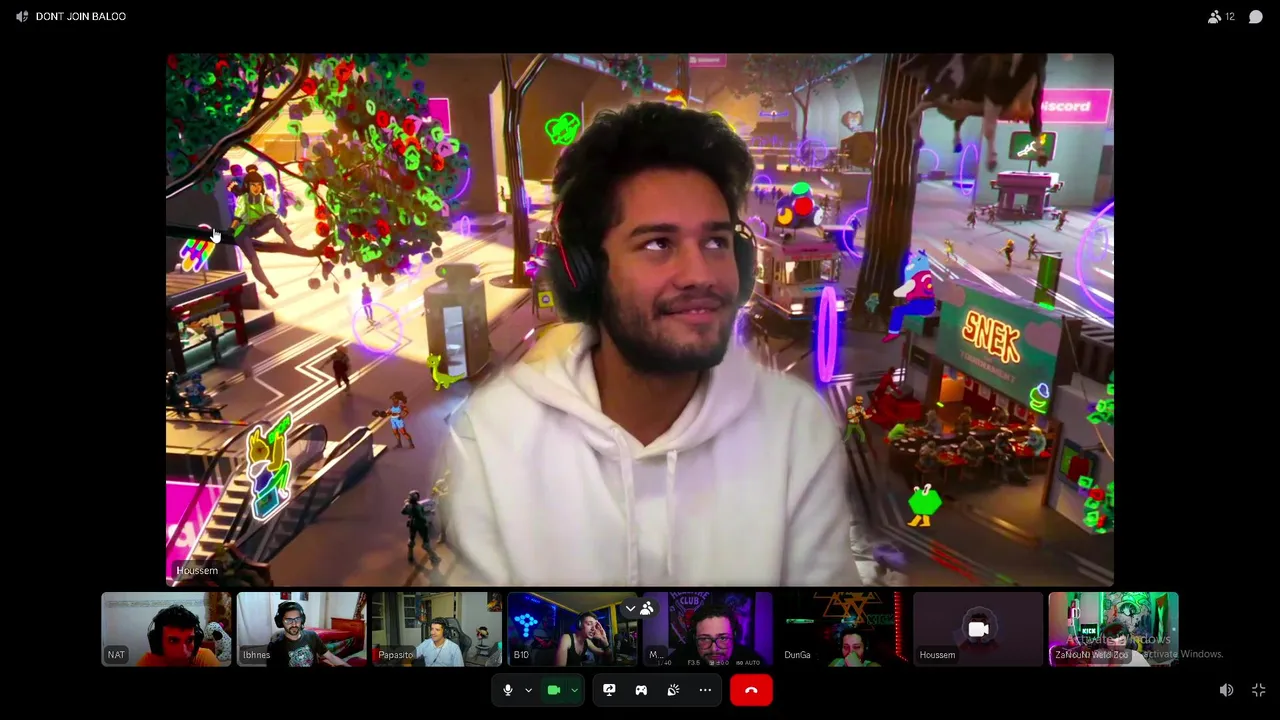Mute the microphone
The image size is (1280, 720).
tap(508, 690)
